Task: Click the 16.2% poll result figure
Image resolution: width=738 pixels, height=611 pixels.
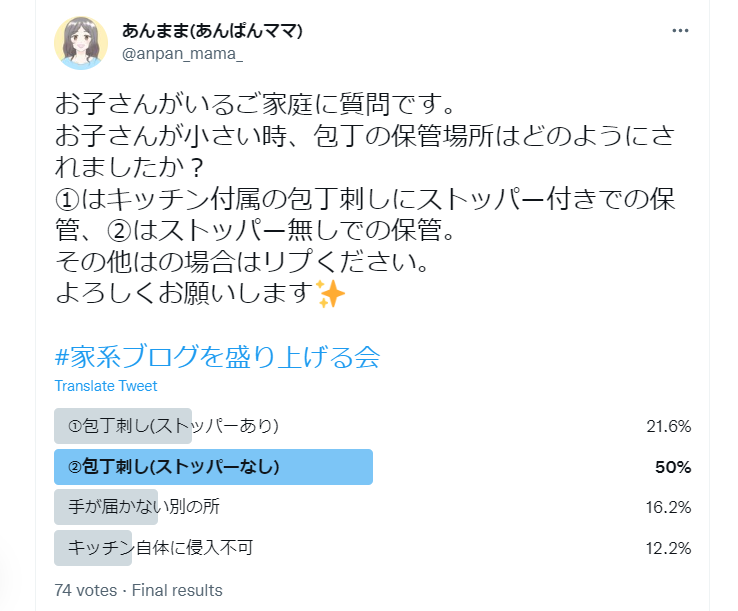Action: point(668,507)
